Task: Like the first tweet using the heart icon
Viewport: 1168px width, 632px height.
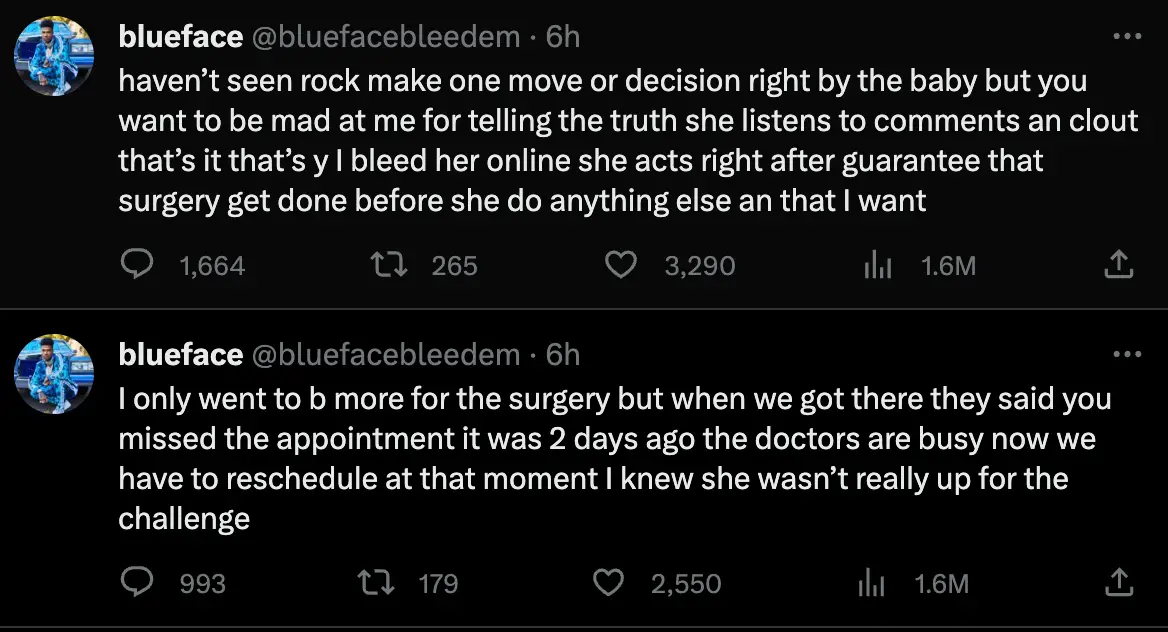Action: pyautogui.click(x=621, y=264)
